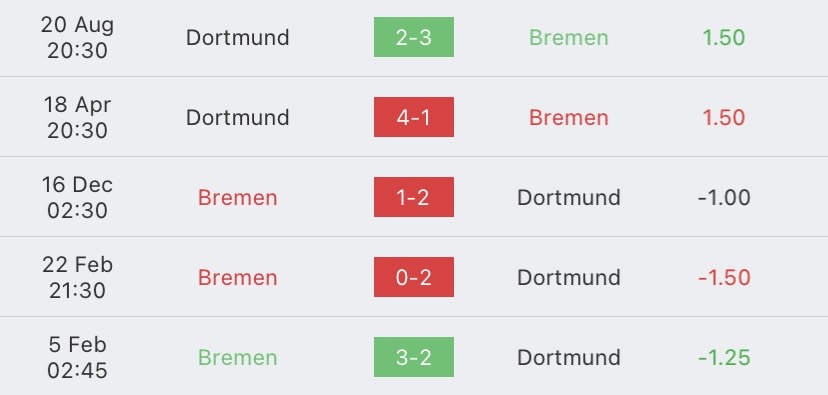Click green Bremen in 20 Aug match
This screenshot has width=828, height=395.
(569, 37)
